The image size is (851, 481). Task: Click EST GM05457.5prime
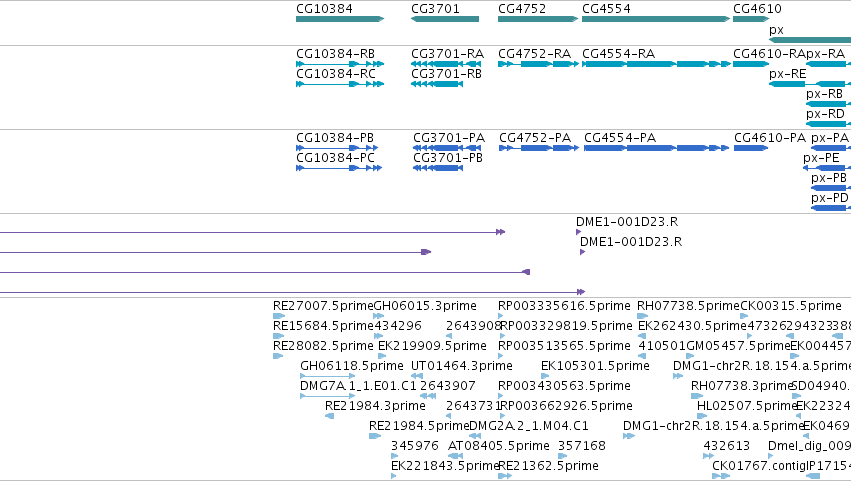pyautogui.click(x=738, y=346)
